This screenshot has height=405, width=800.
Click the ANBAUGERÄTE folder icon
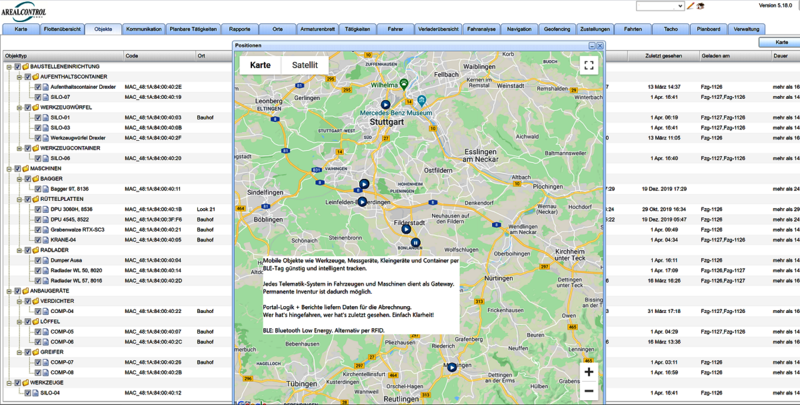[26, 291]
